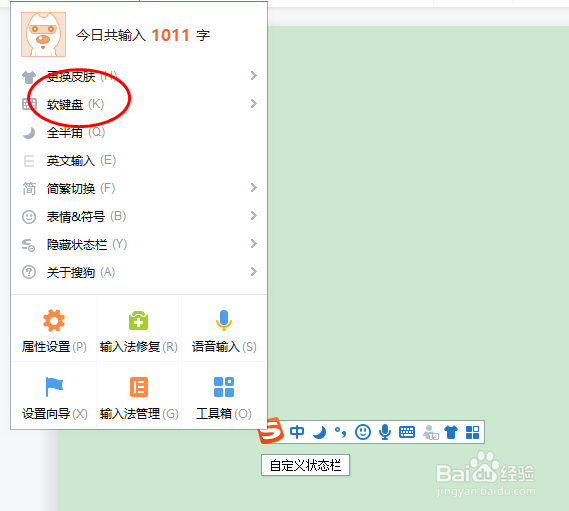Open 关于搜狗 about entry
Image resolution: width=569 pixels, height=511 pixels.
click(x=139, y=272)
